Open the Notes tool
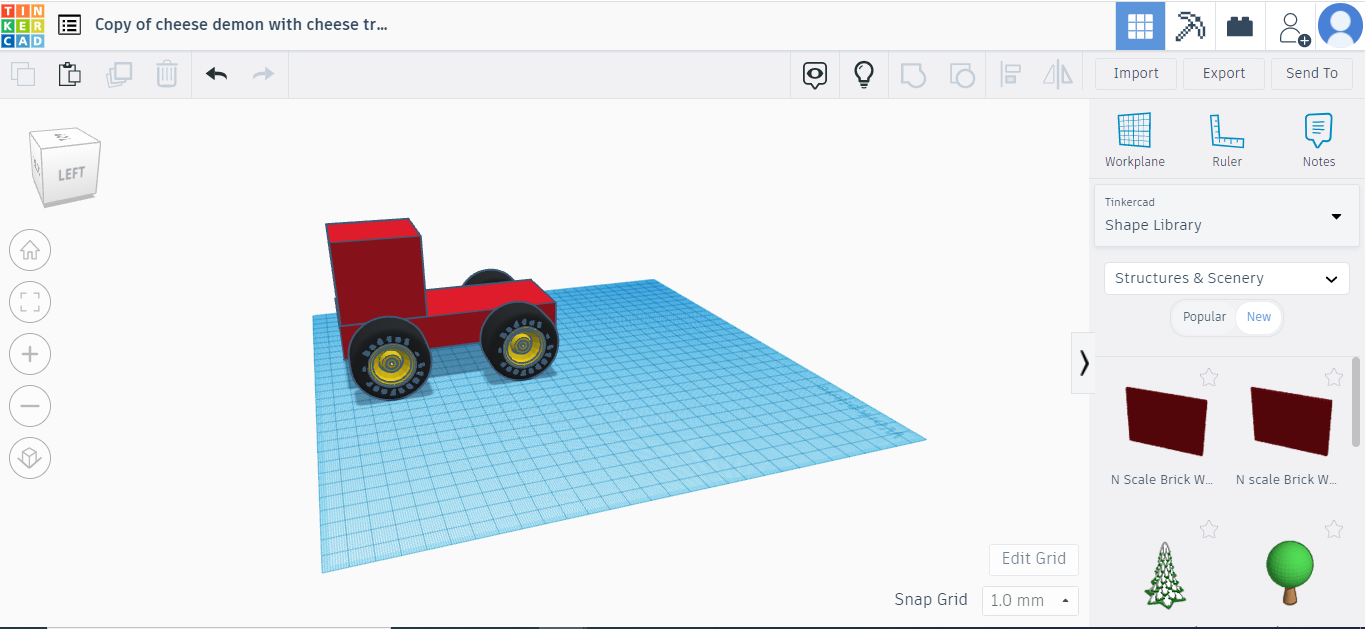Viewport: 1365px width, 629px height. [1319, 140]
